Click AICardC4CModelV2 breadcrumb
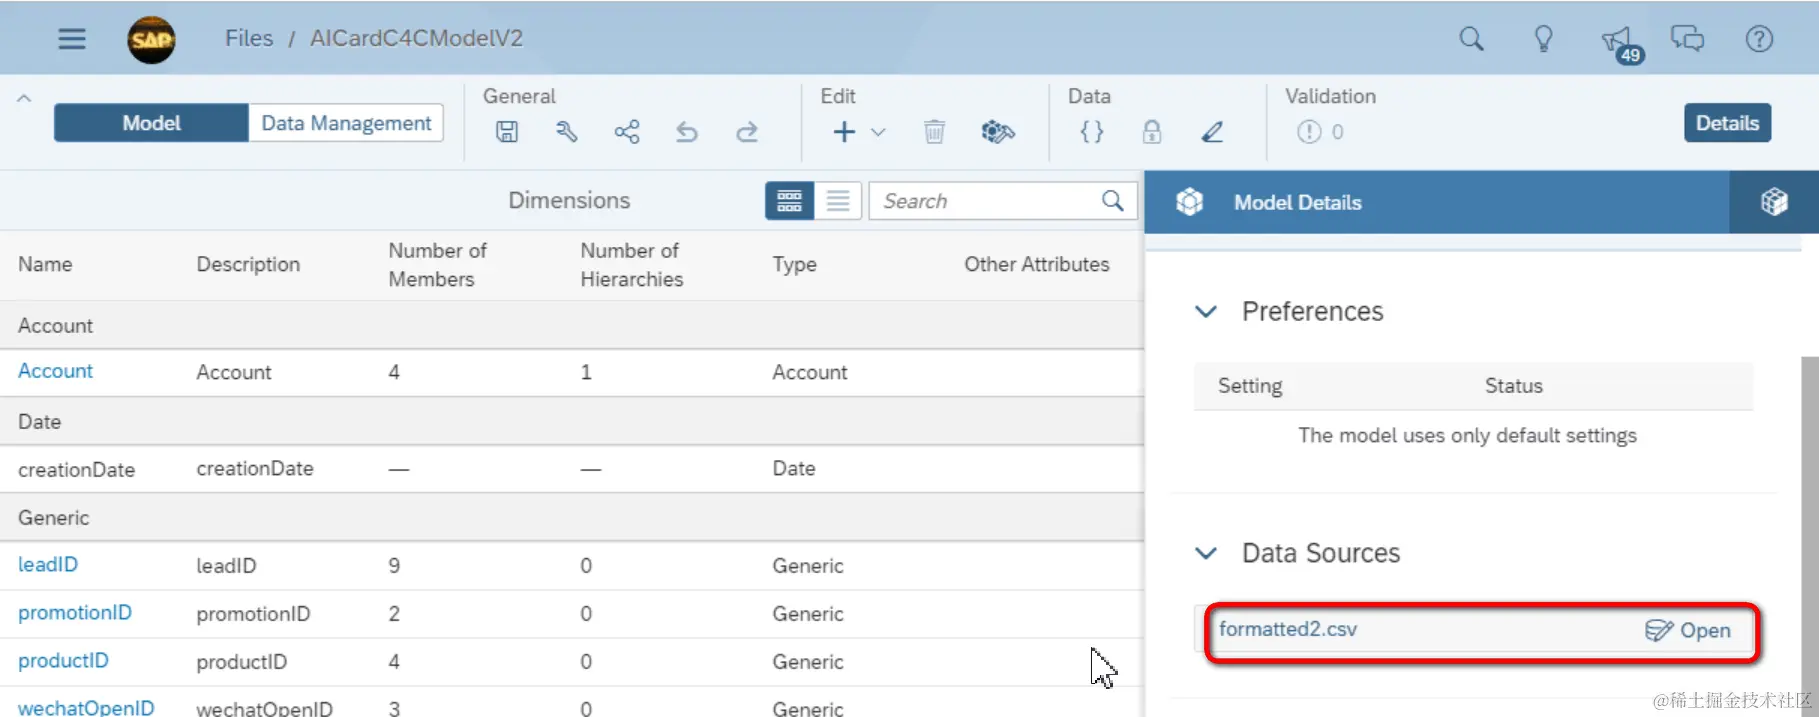The height and width of the screenshot is (717, 1819). pyautogui.click(x=416, y=38)
